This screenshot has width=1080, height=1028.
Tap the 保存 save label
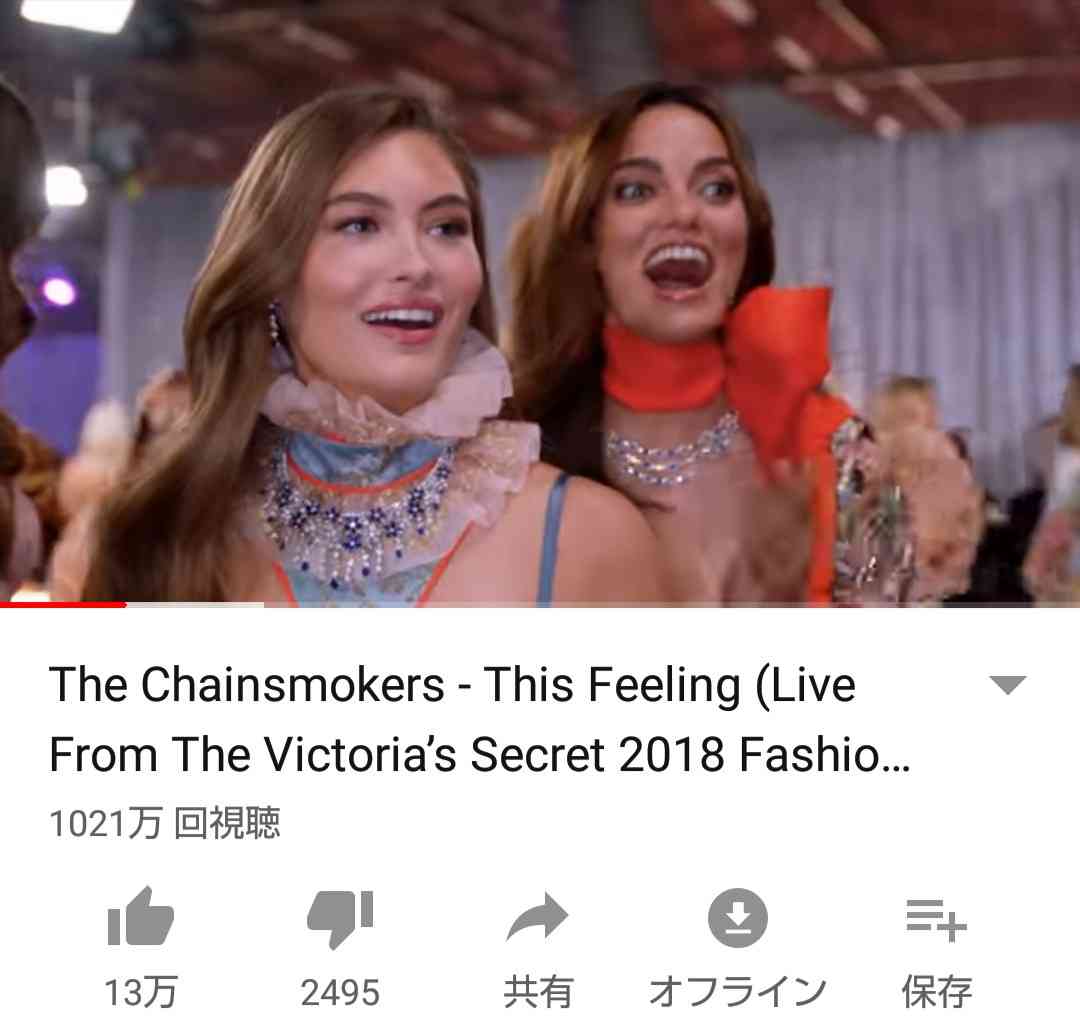click(x=937, y=992)
